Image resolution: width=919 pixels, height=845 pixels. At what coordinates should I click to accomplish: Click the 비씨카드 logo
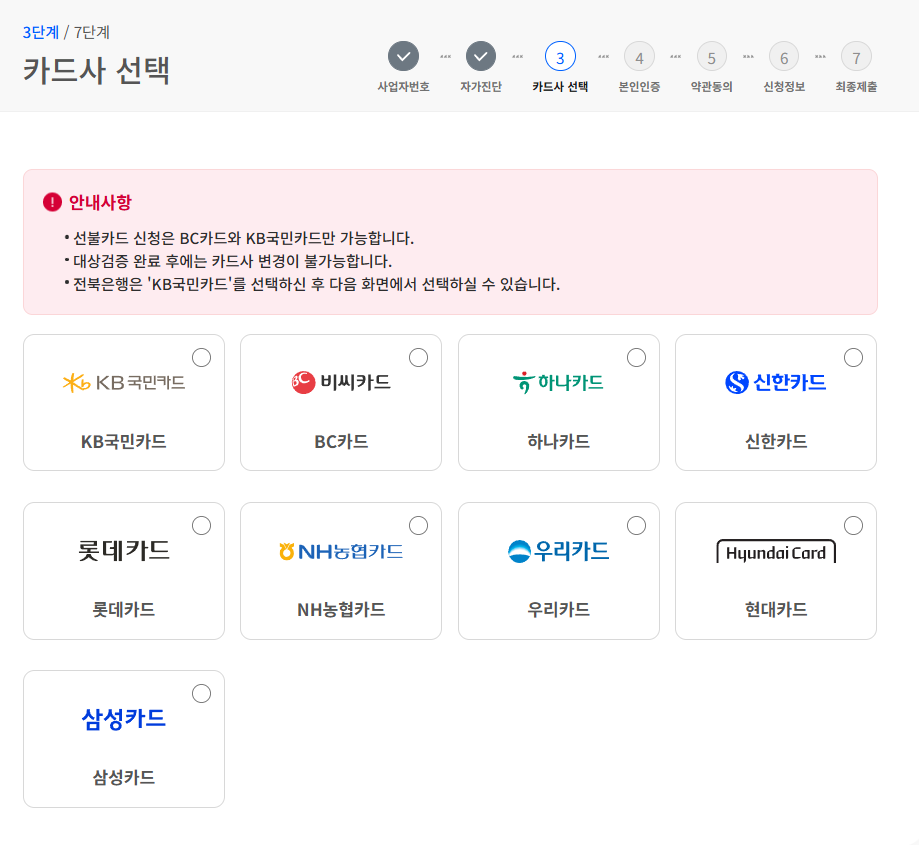click(x=341, y=383)
